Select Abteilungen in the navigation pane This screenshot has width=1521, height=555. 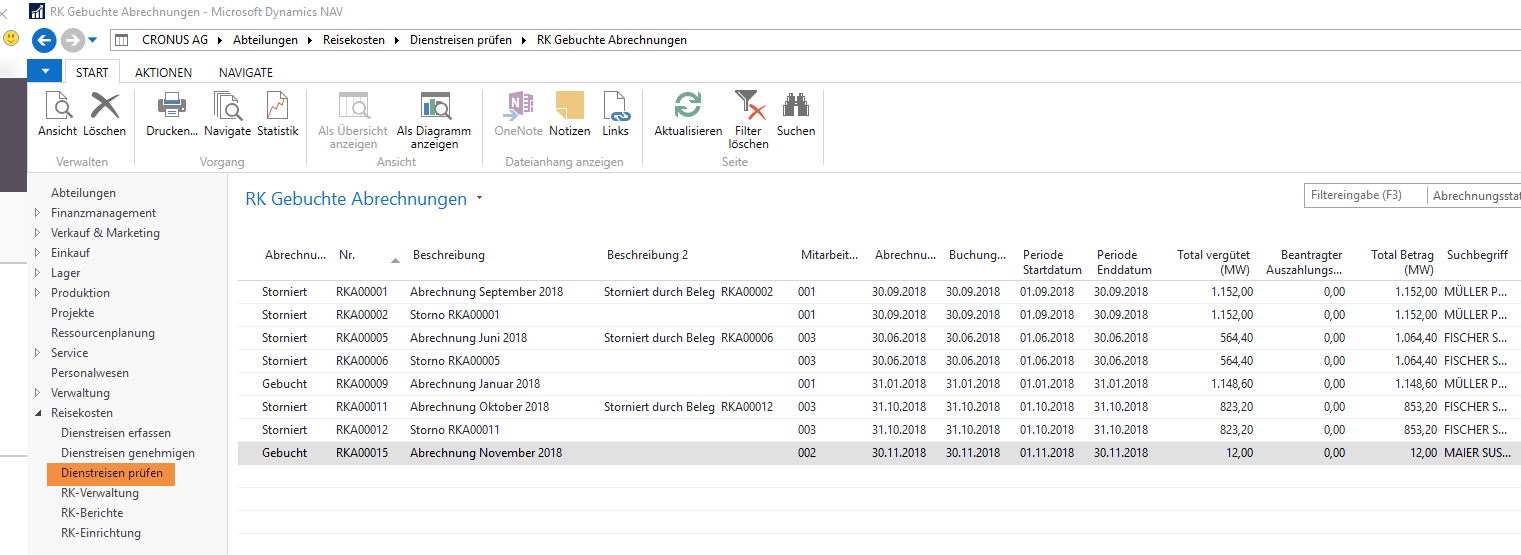(83, 193)
